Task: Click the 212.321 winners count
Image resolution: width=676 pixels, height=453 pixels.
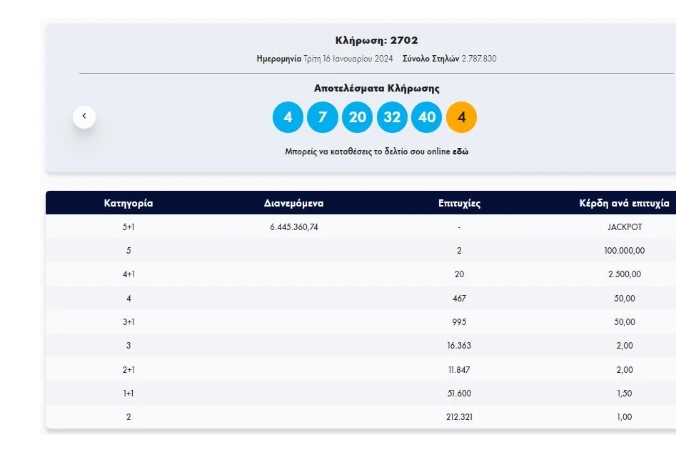Action: point(459,417)
